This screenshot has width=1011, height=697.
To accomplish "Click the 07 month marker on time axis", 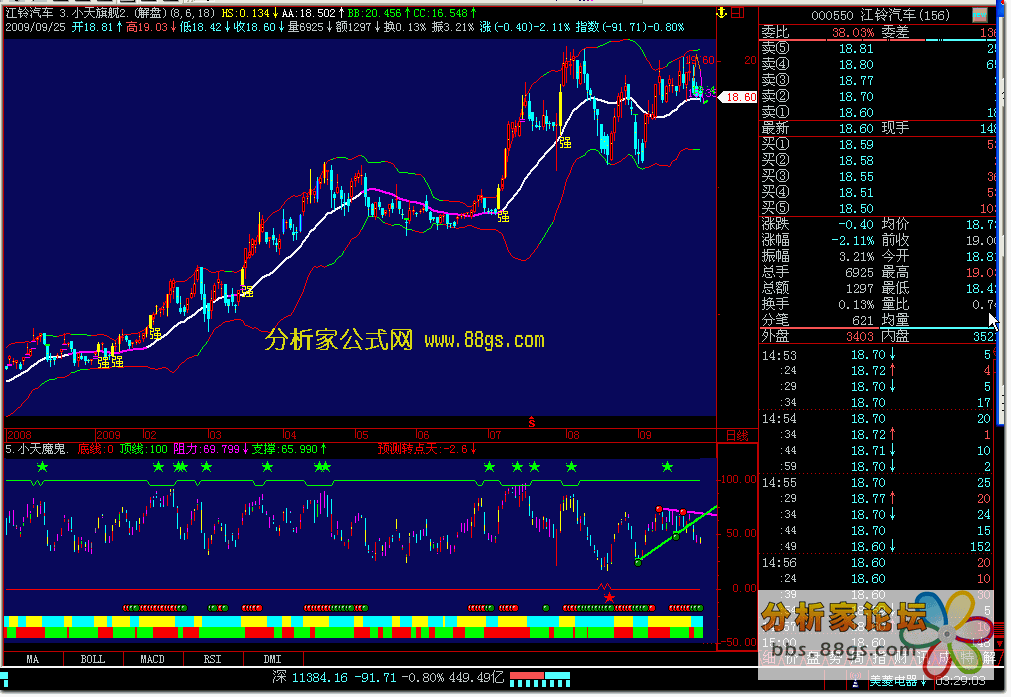I will [x=495, y=435].
